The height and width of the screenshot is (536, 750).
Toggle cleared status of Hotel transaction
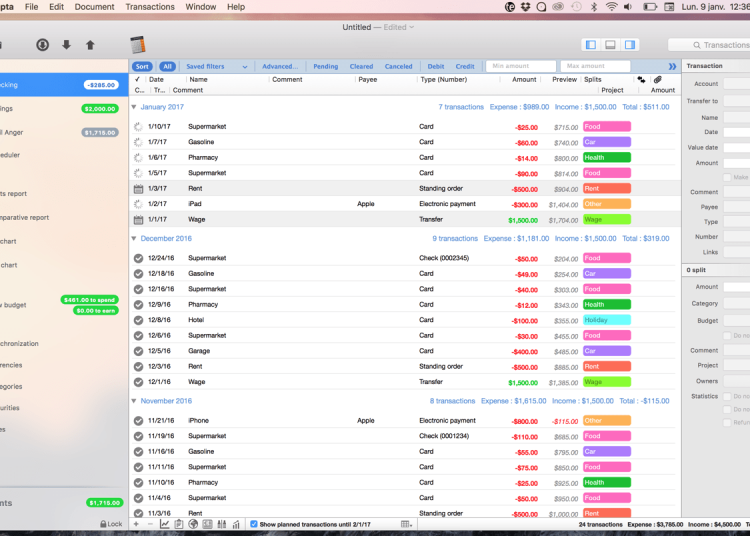[x=138, y=320]
